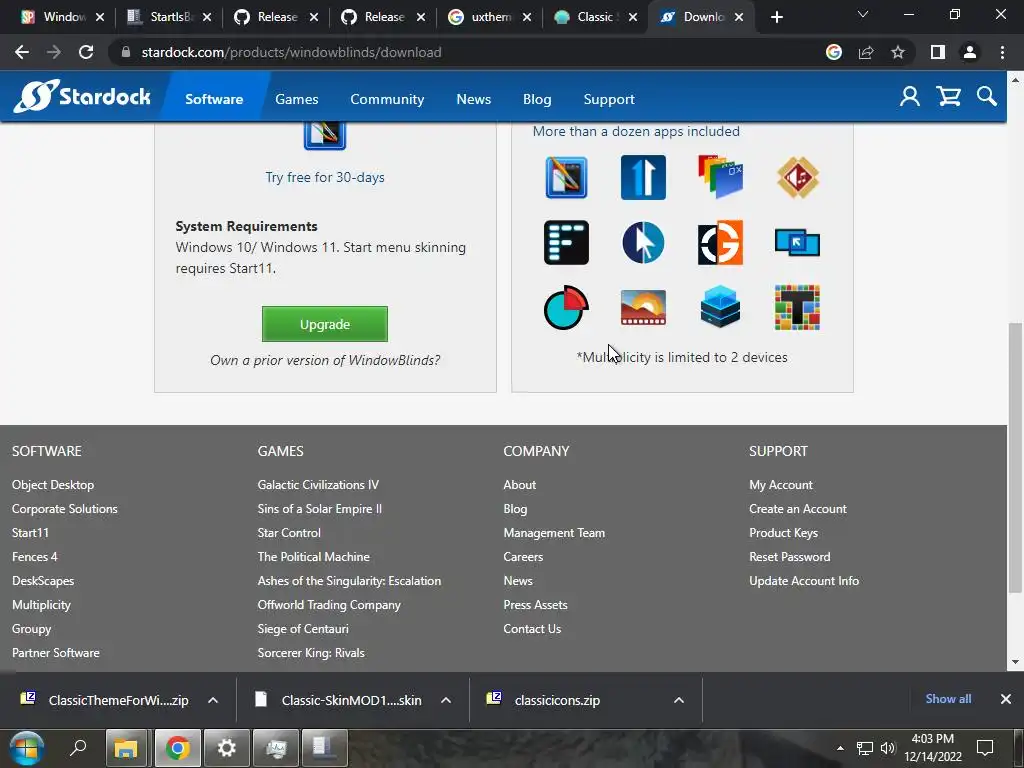Click the share page icon in address bar
1024x768 pixels.
(866, 52)
